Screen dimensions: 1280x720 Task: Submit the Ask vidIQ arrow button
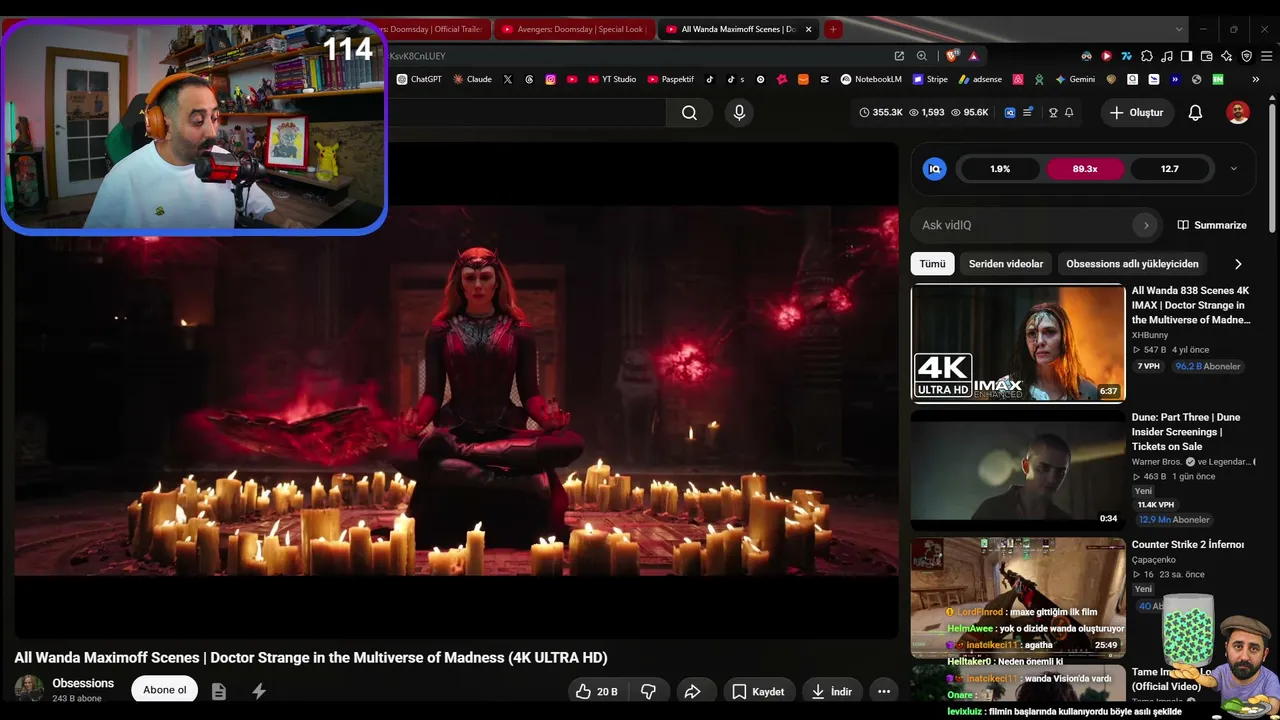coord(1146,225)
